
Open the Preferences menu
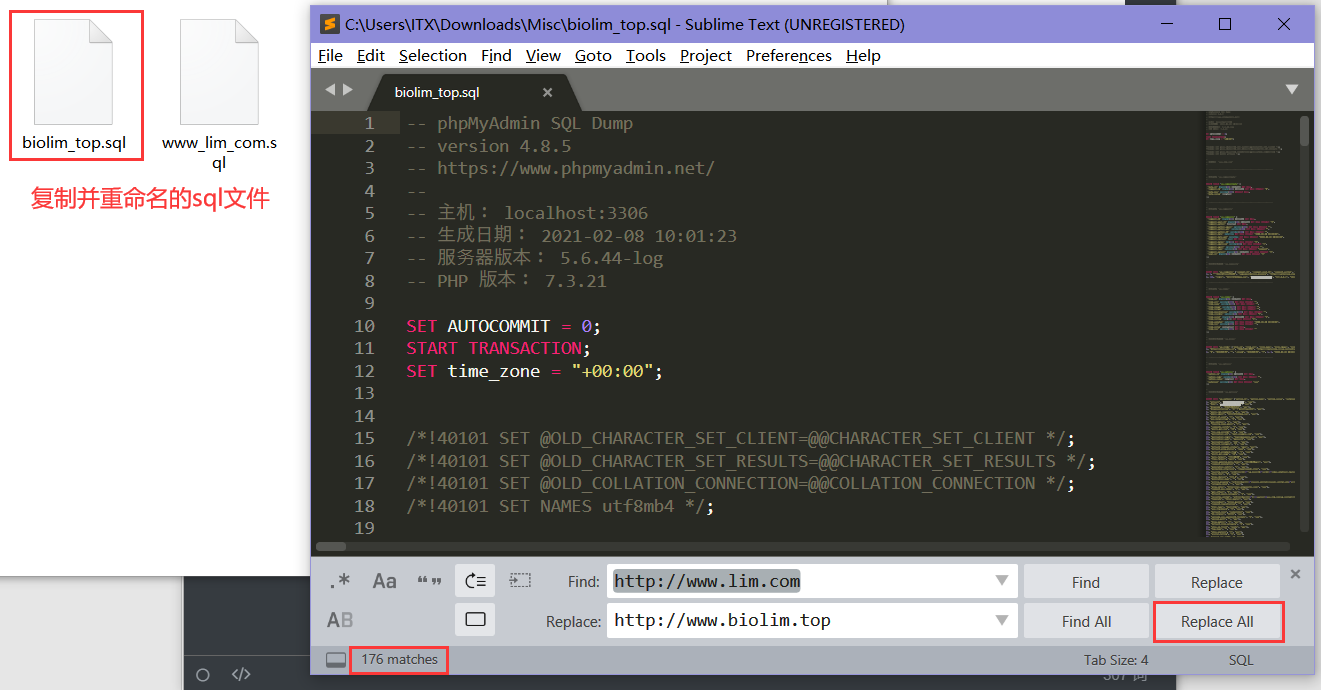789,56
